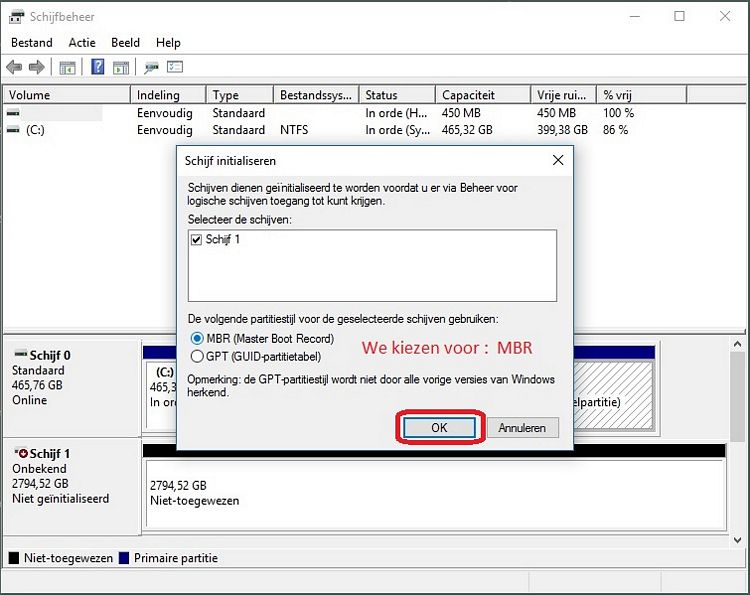Click the Schijf 0 disk icon

[21, 354]
